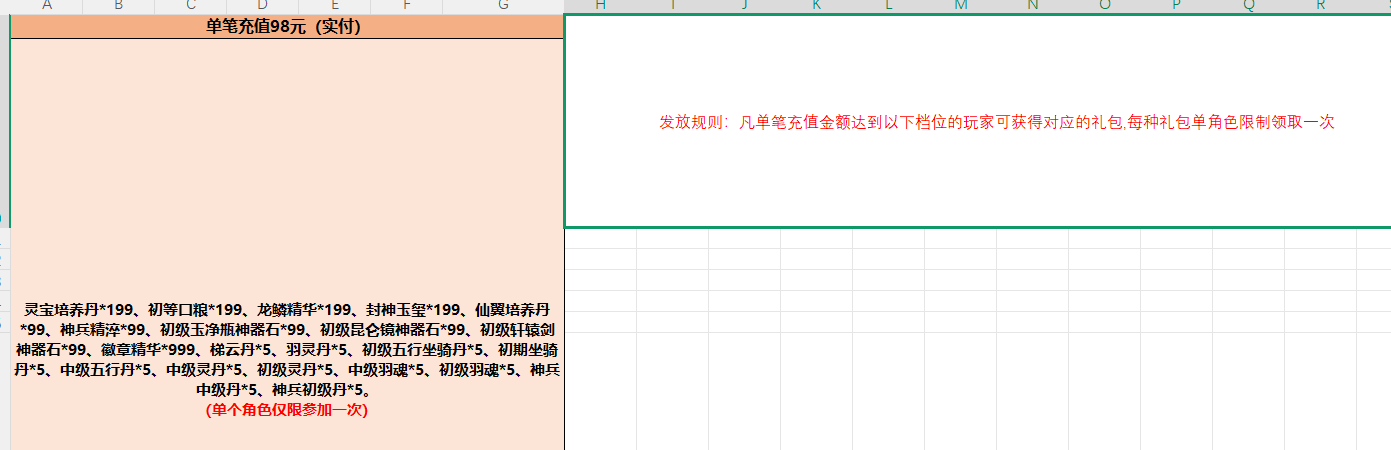Select column M header

[x=961, y=6]
